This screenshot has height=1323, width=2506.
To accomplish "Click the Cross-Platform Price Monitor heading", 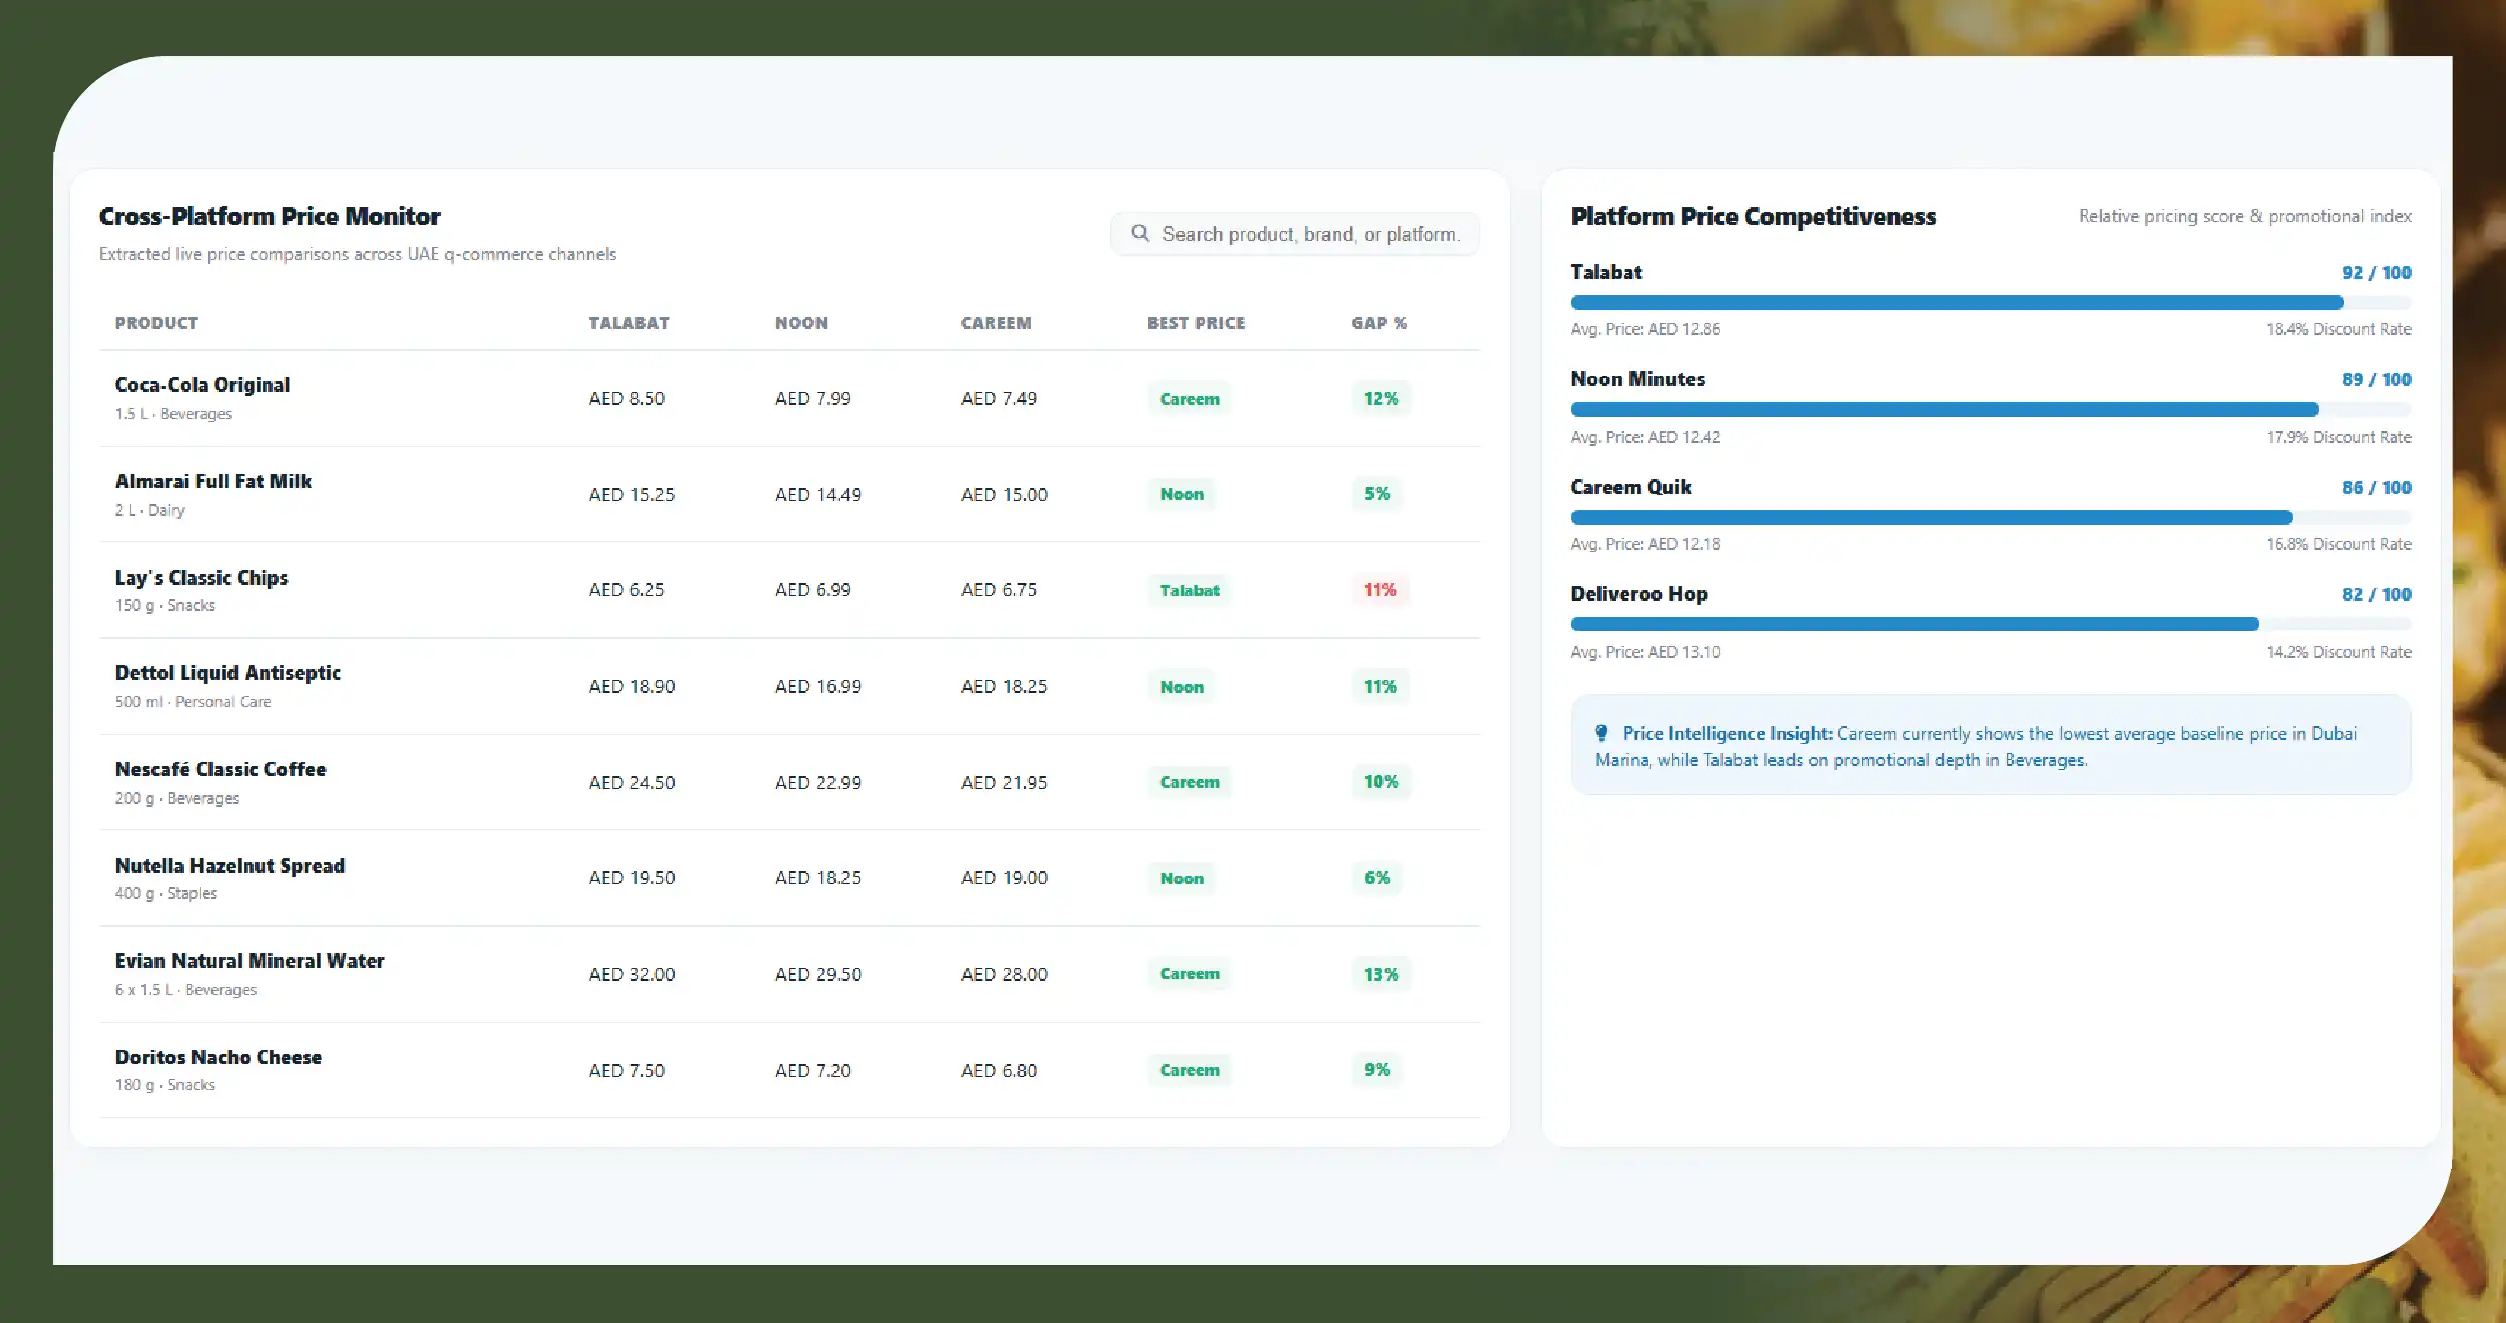I will point(269,216).
